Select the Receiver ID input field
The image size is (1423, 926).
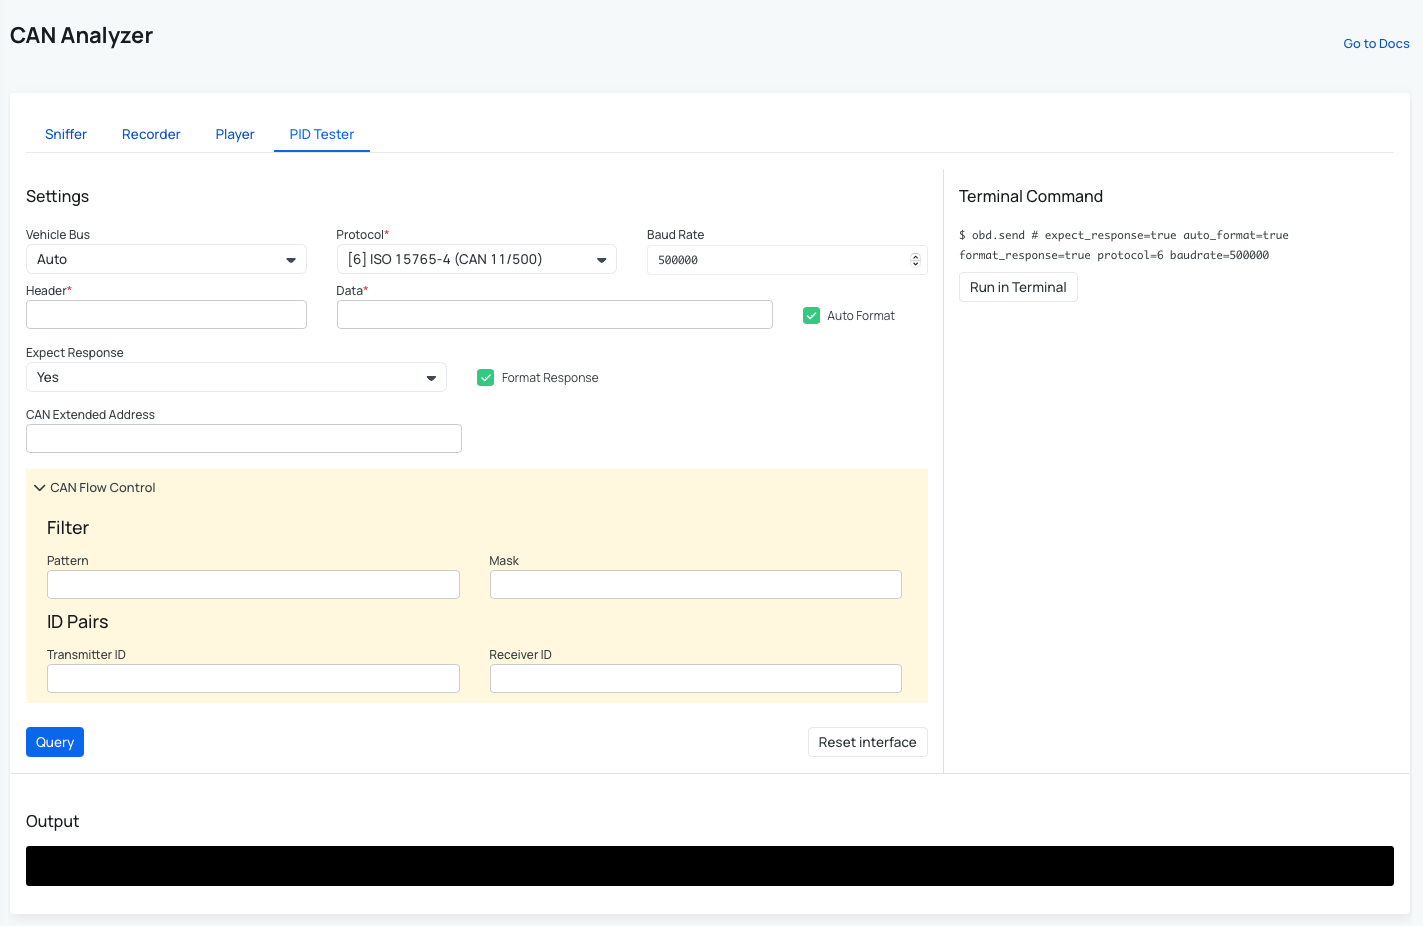click(x=695, y=679)
